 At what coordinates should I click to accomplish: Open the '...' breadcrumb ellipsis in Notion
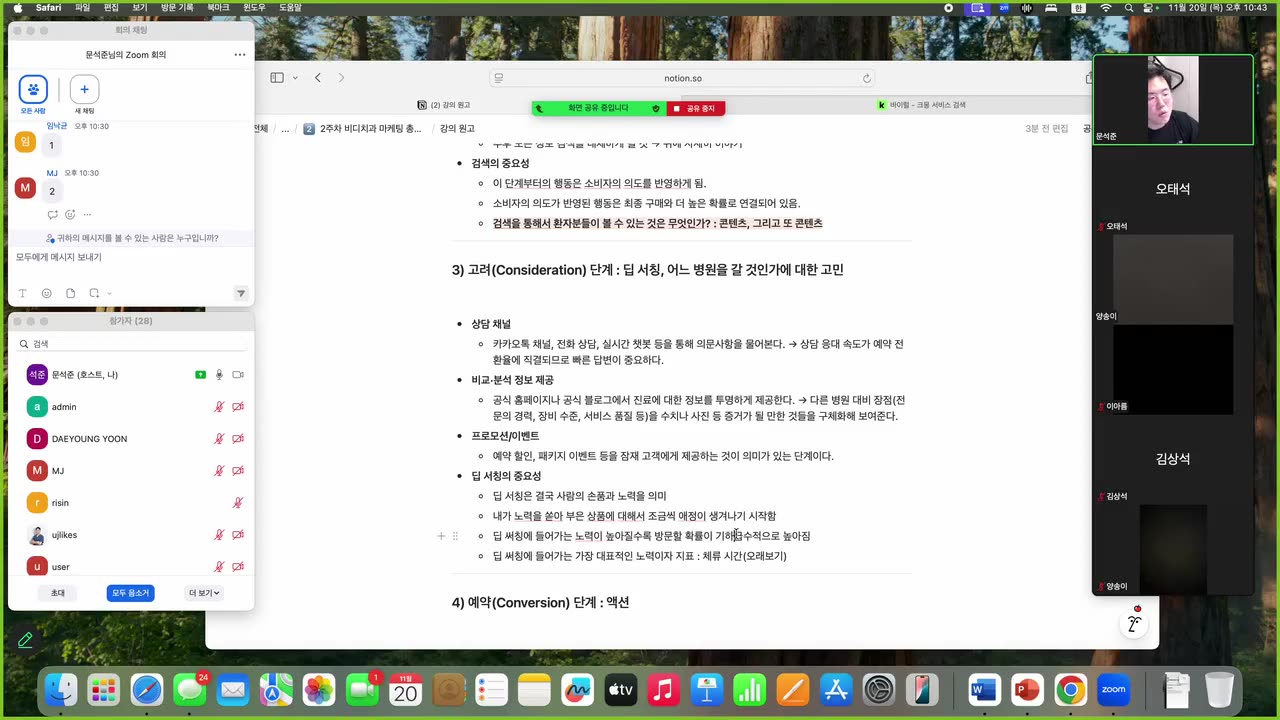click(285, 129)
